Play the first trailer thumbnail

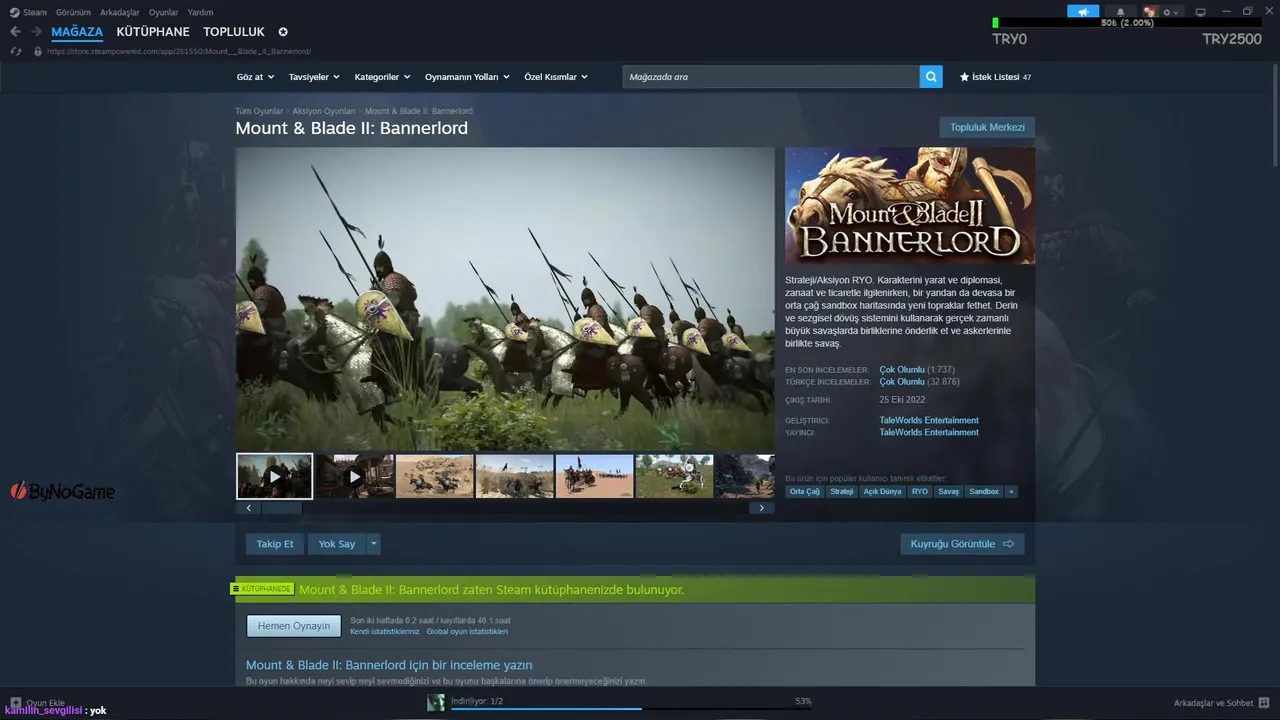tap(275, 476)
